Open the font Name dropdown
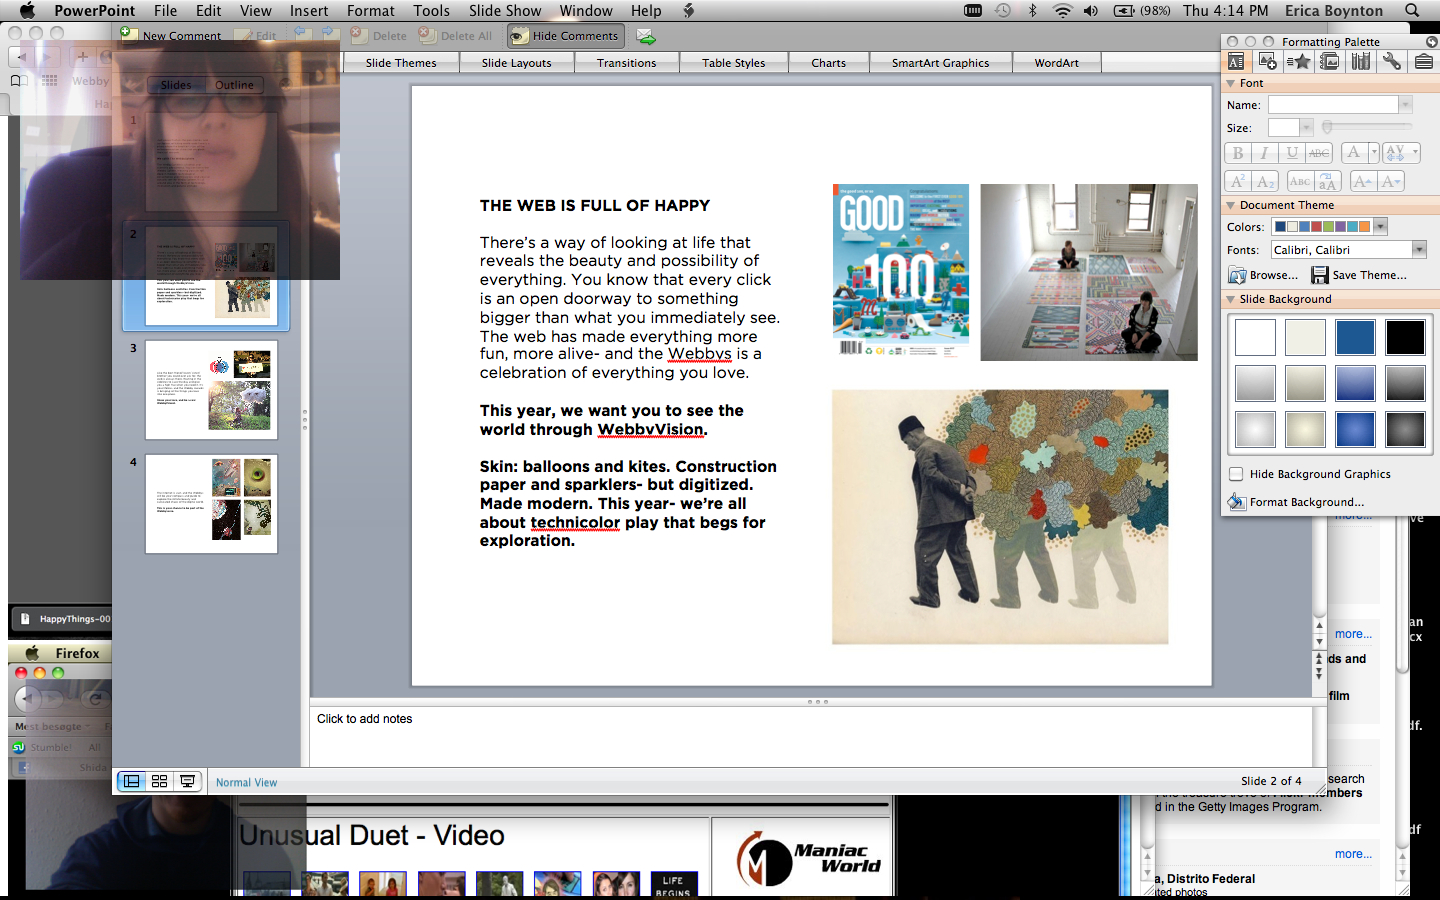The height and width of the screenshot is (900, 1440). 1405,104
